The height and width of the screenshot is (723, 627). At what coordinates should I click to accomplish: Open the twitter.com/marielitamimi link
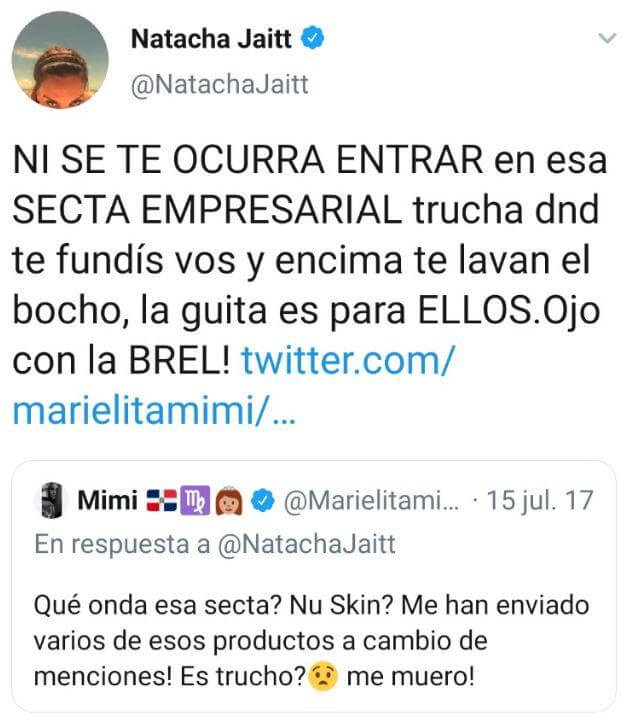233,385
